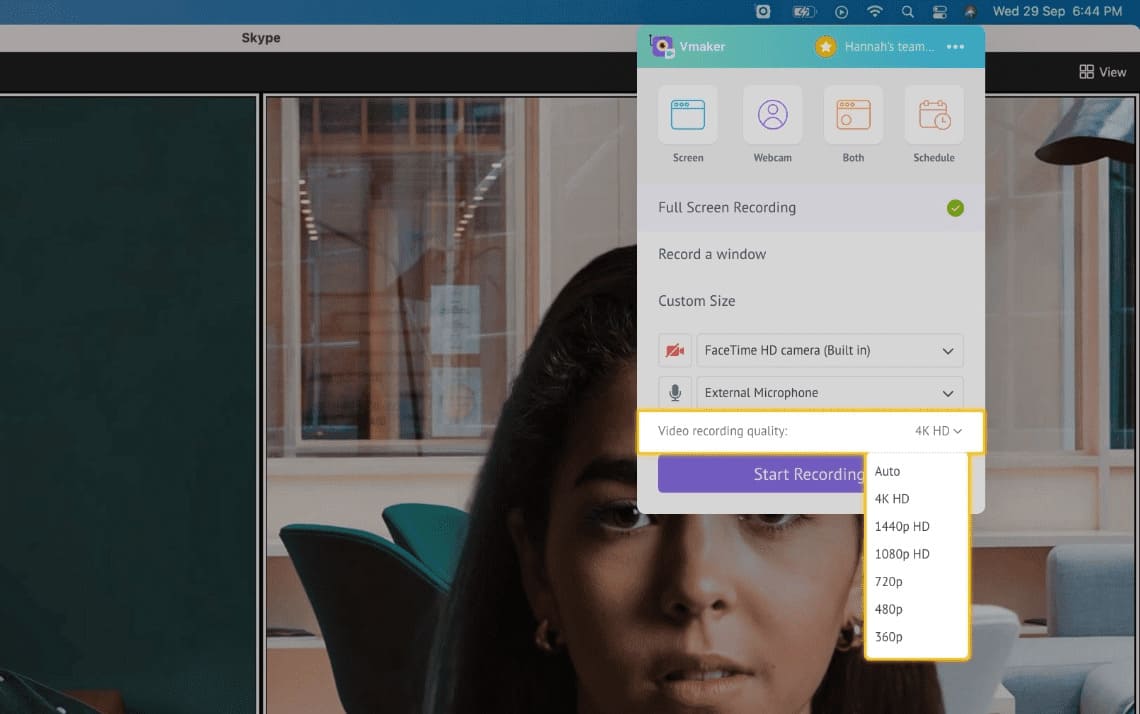Select the Screen recording mode icon
The image size is (1140, 714).
(688, 114)
